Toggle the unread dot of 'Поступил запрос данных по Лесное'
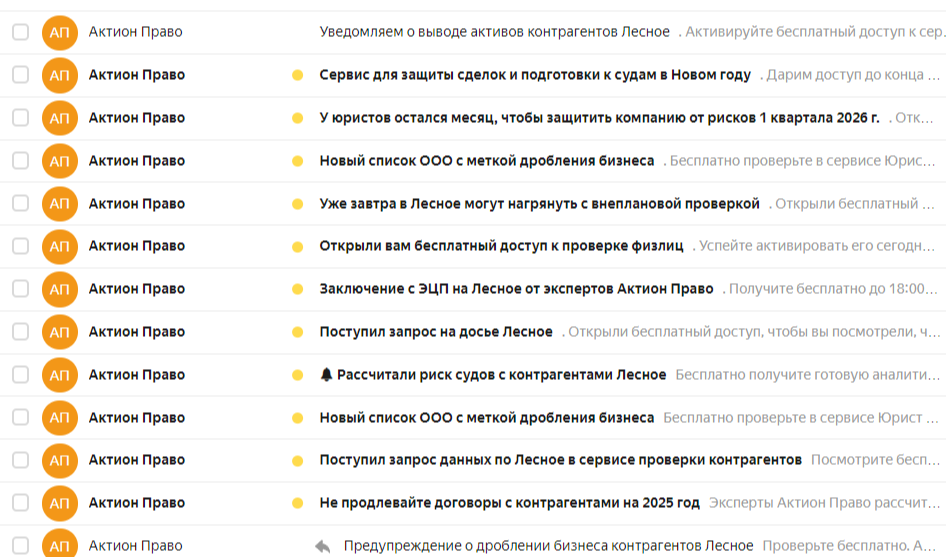 click(x=297, y=460)
